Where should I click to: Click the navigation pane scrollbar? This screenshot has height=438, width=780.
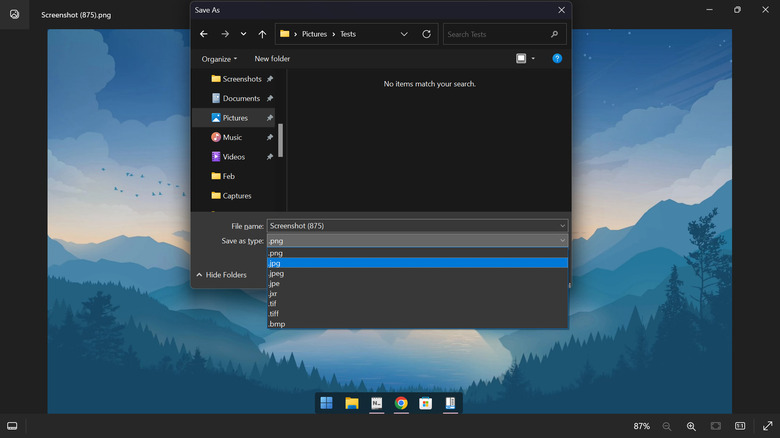tap(281, 140)
